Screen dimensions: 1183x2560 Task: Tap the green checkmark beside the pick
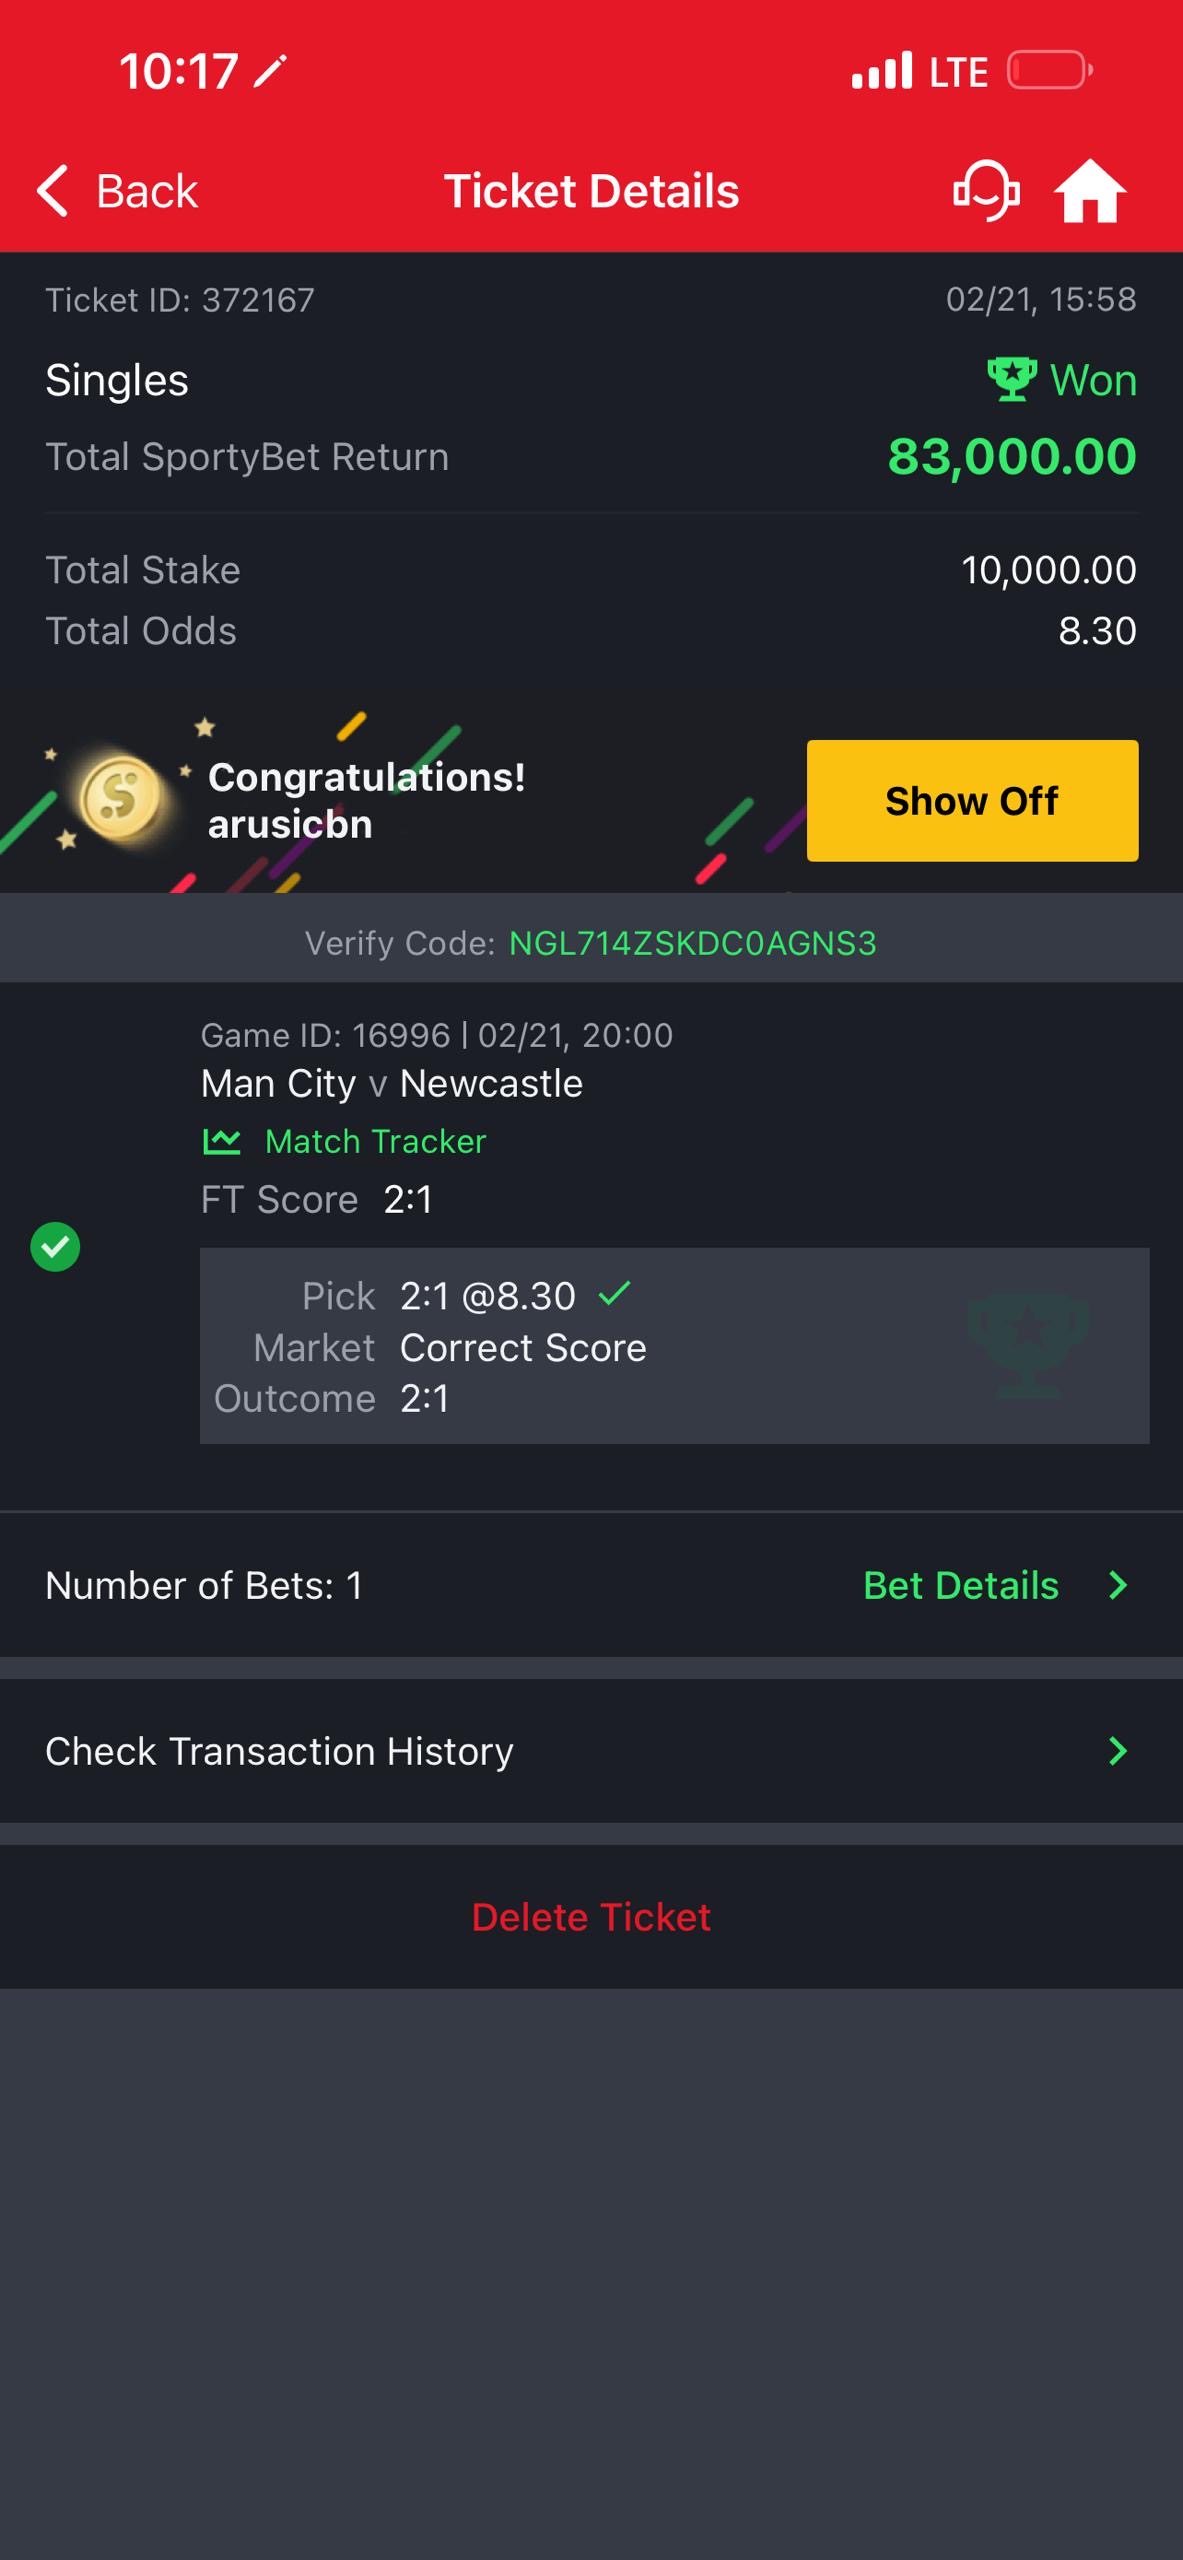point(614,1294)
